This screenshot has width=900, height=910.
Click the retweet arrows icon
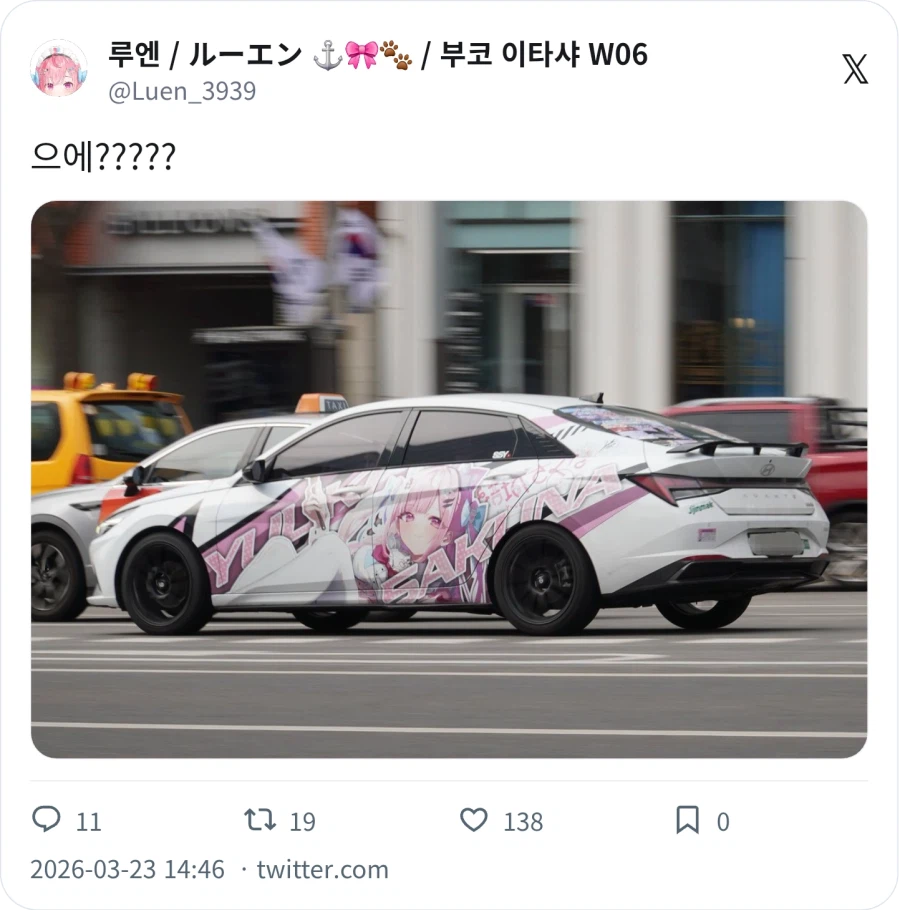click(x=259, y=820)
